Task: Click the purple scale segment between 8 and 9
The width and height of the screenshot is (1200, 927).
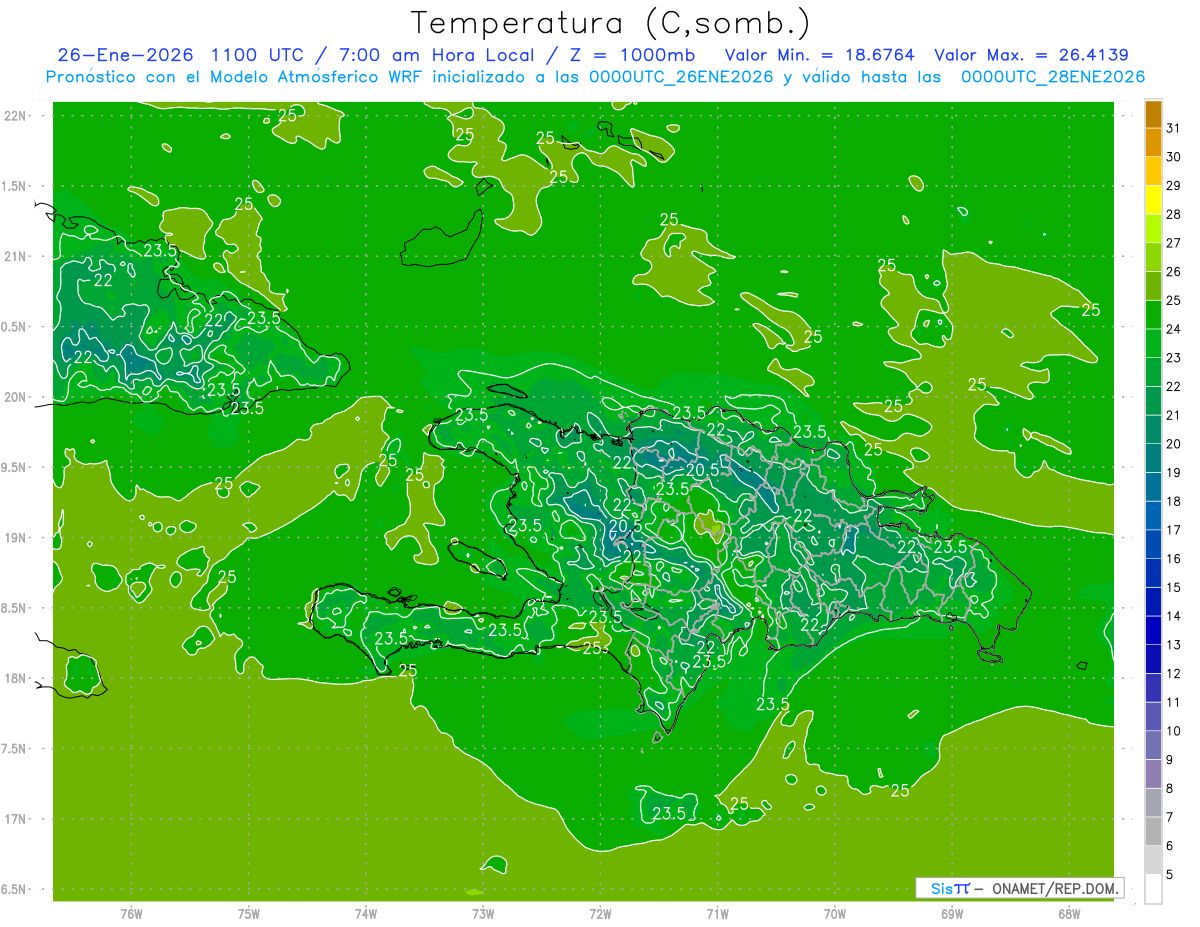Action: click(x=1153, y=774)
